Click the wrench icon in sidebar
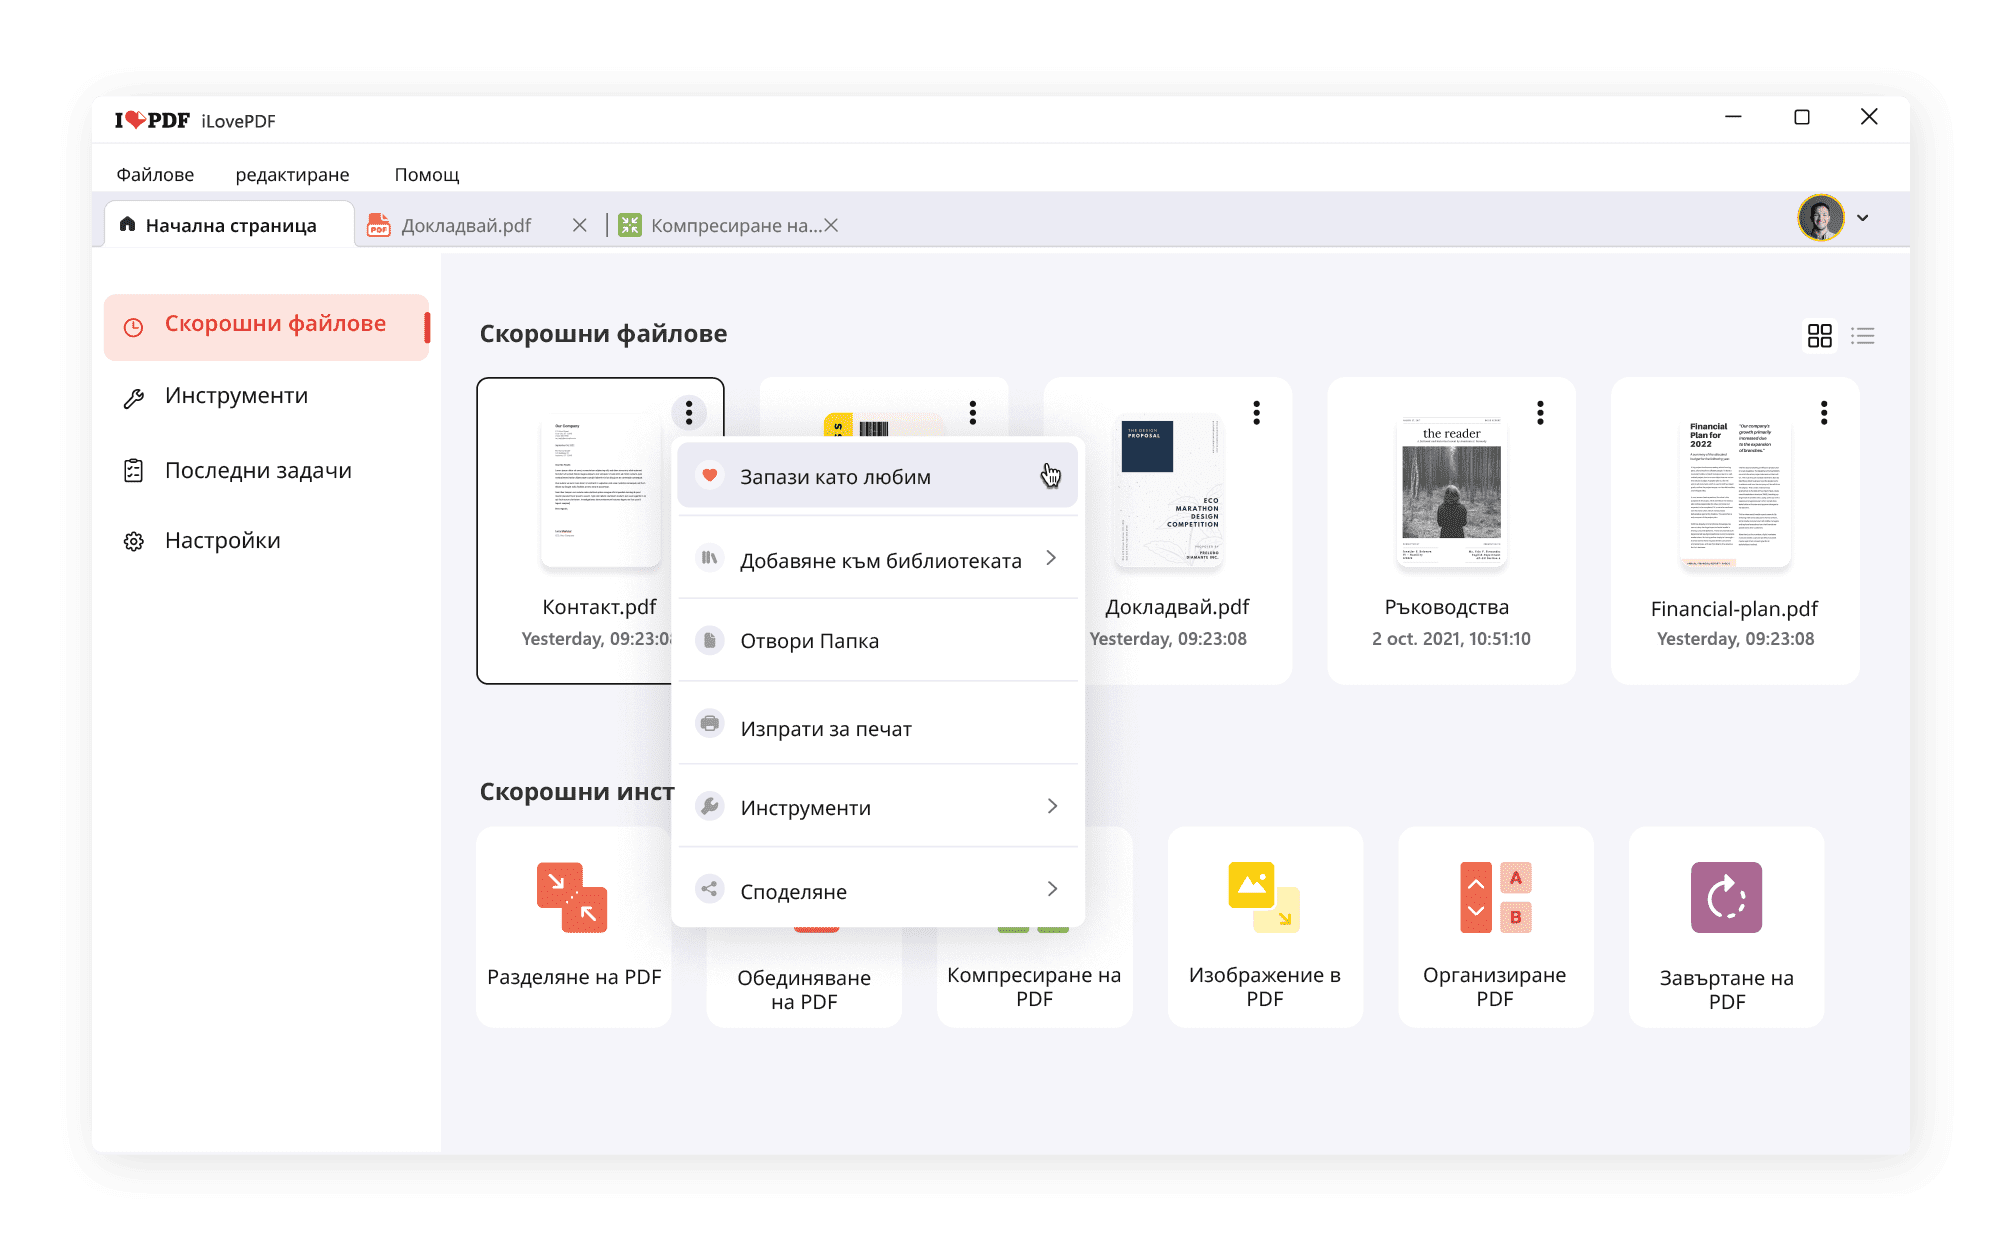This screenshot has width=2000, height=1254. click(133, 398)
